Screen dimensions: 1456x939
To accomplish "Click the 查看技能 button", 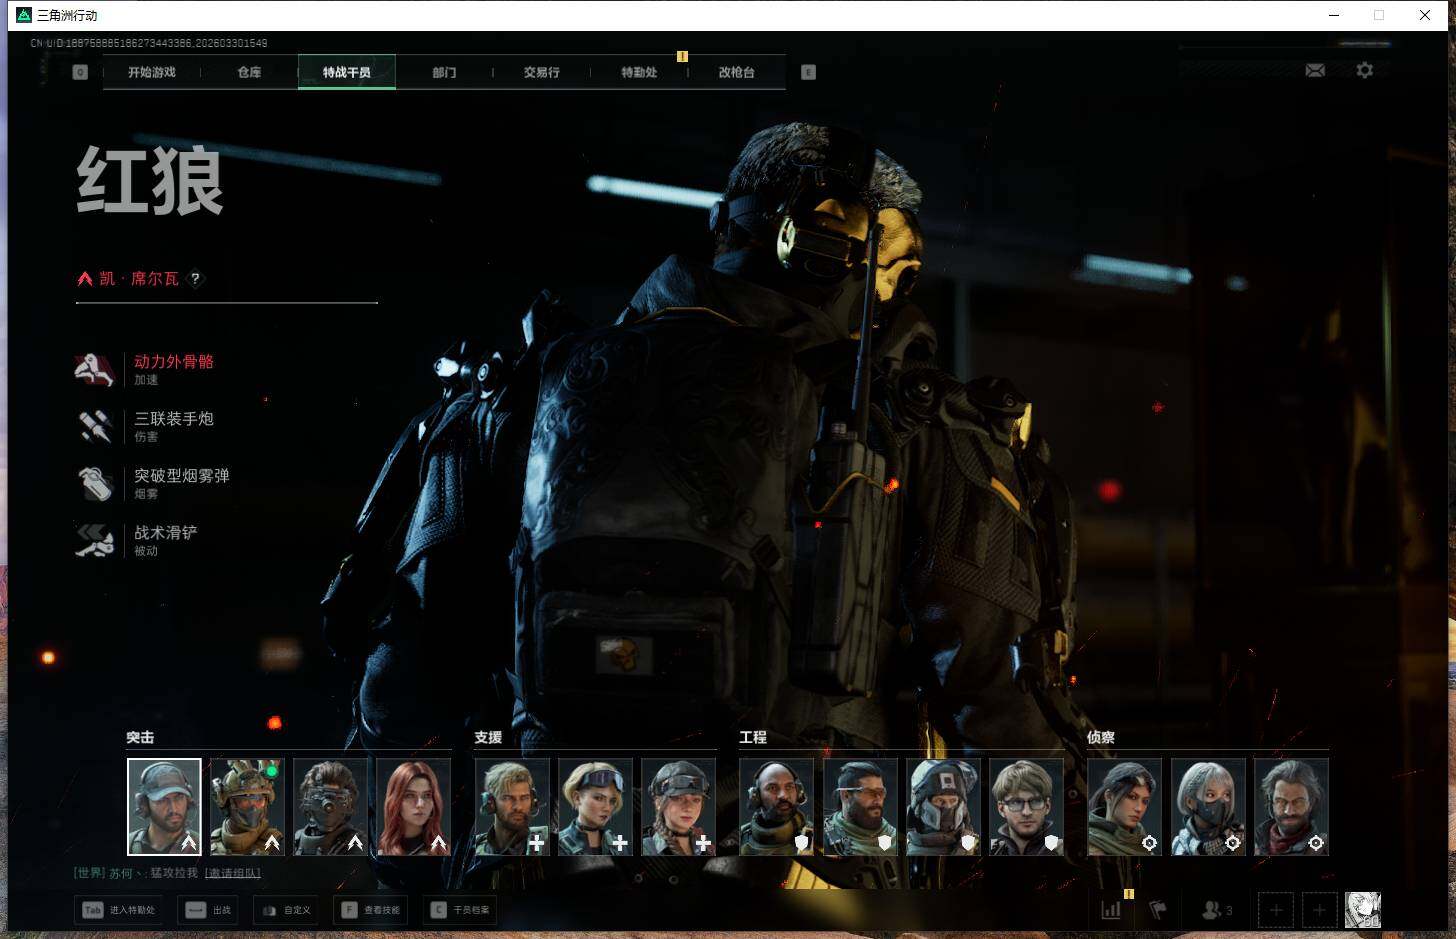I will coord(371,910).
